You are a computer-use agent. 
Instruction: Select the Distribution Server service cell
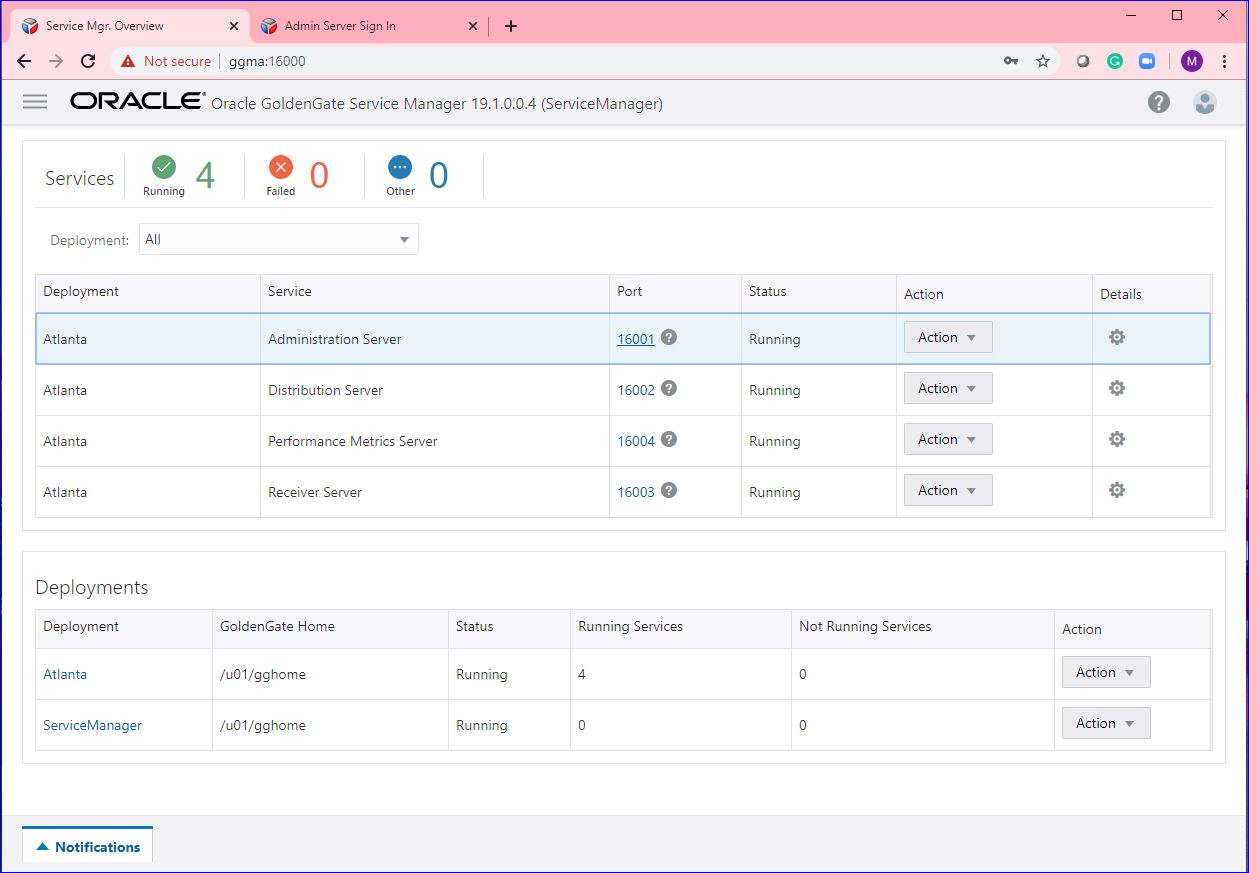click(x=435, y=390)
